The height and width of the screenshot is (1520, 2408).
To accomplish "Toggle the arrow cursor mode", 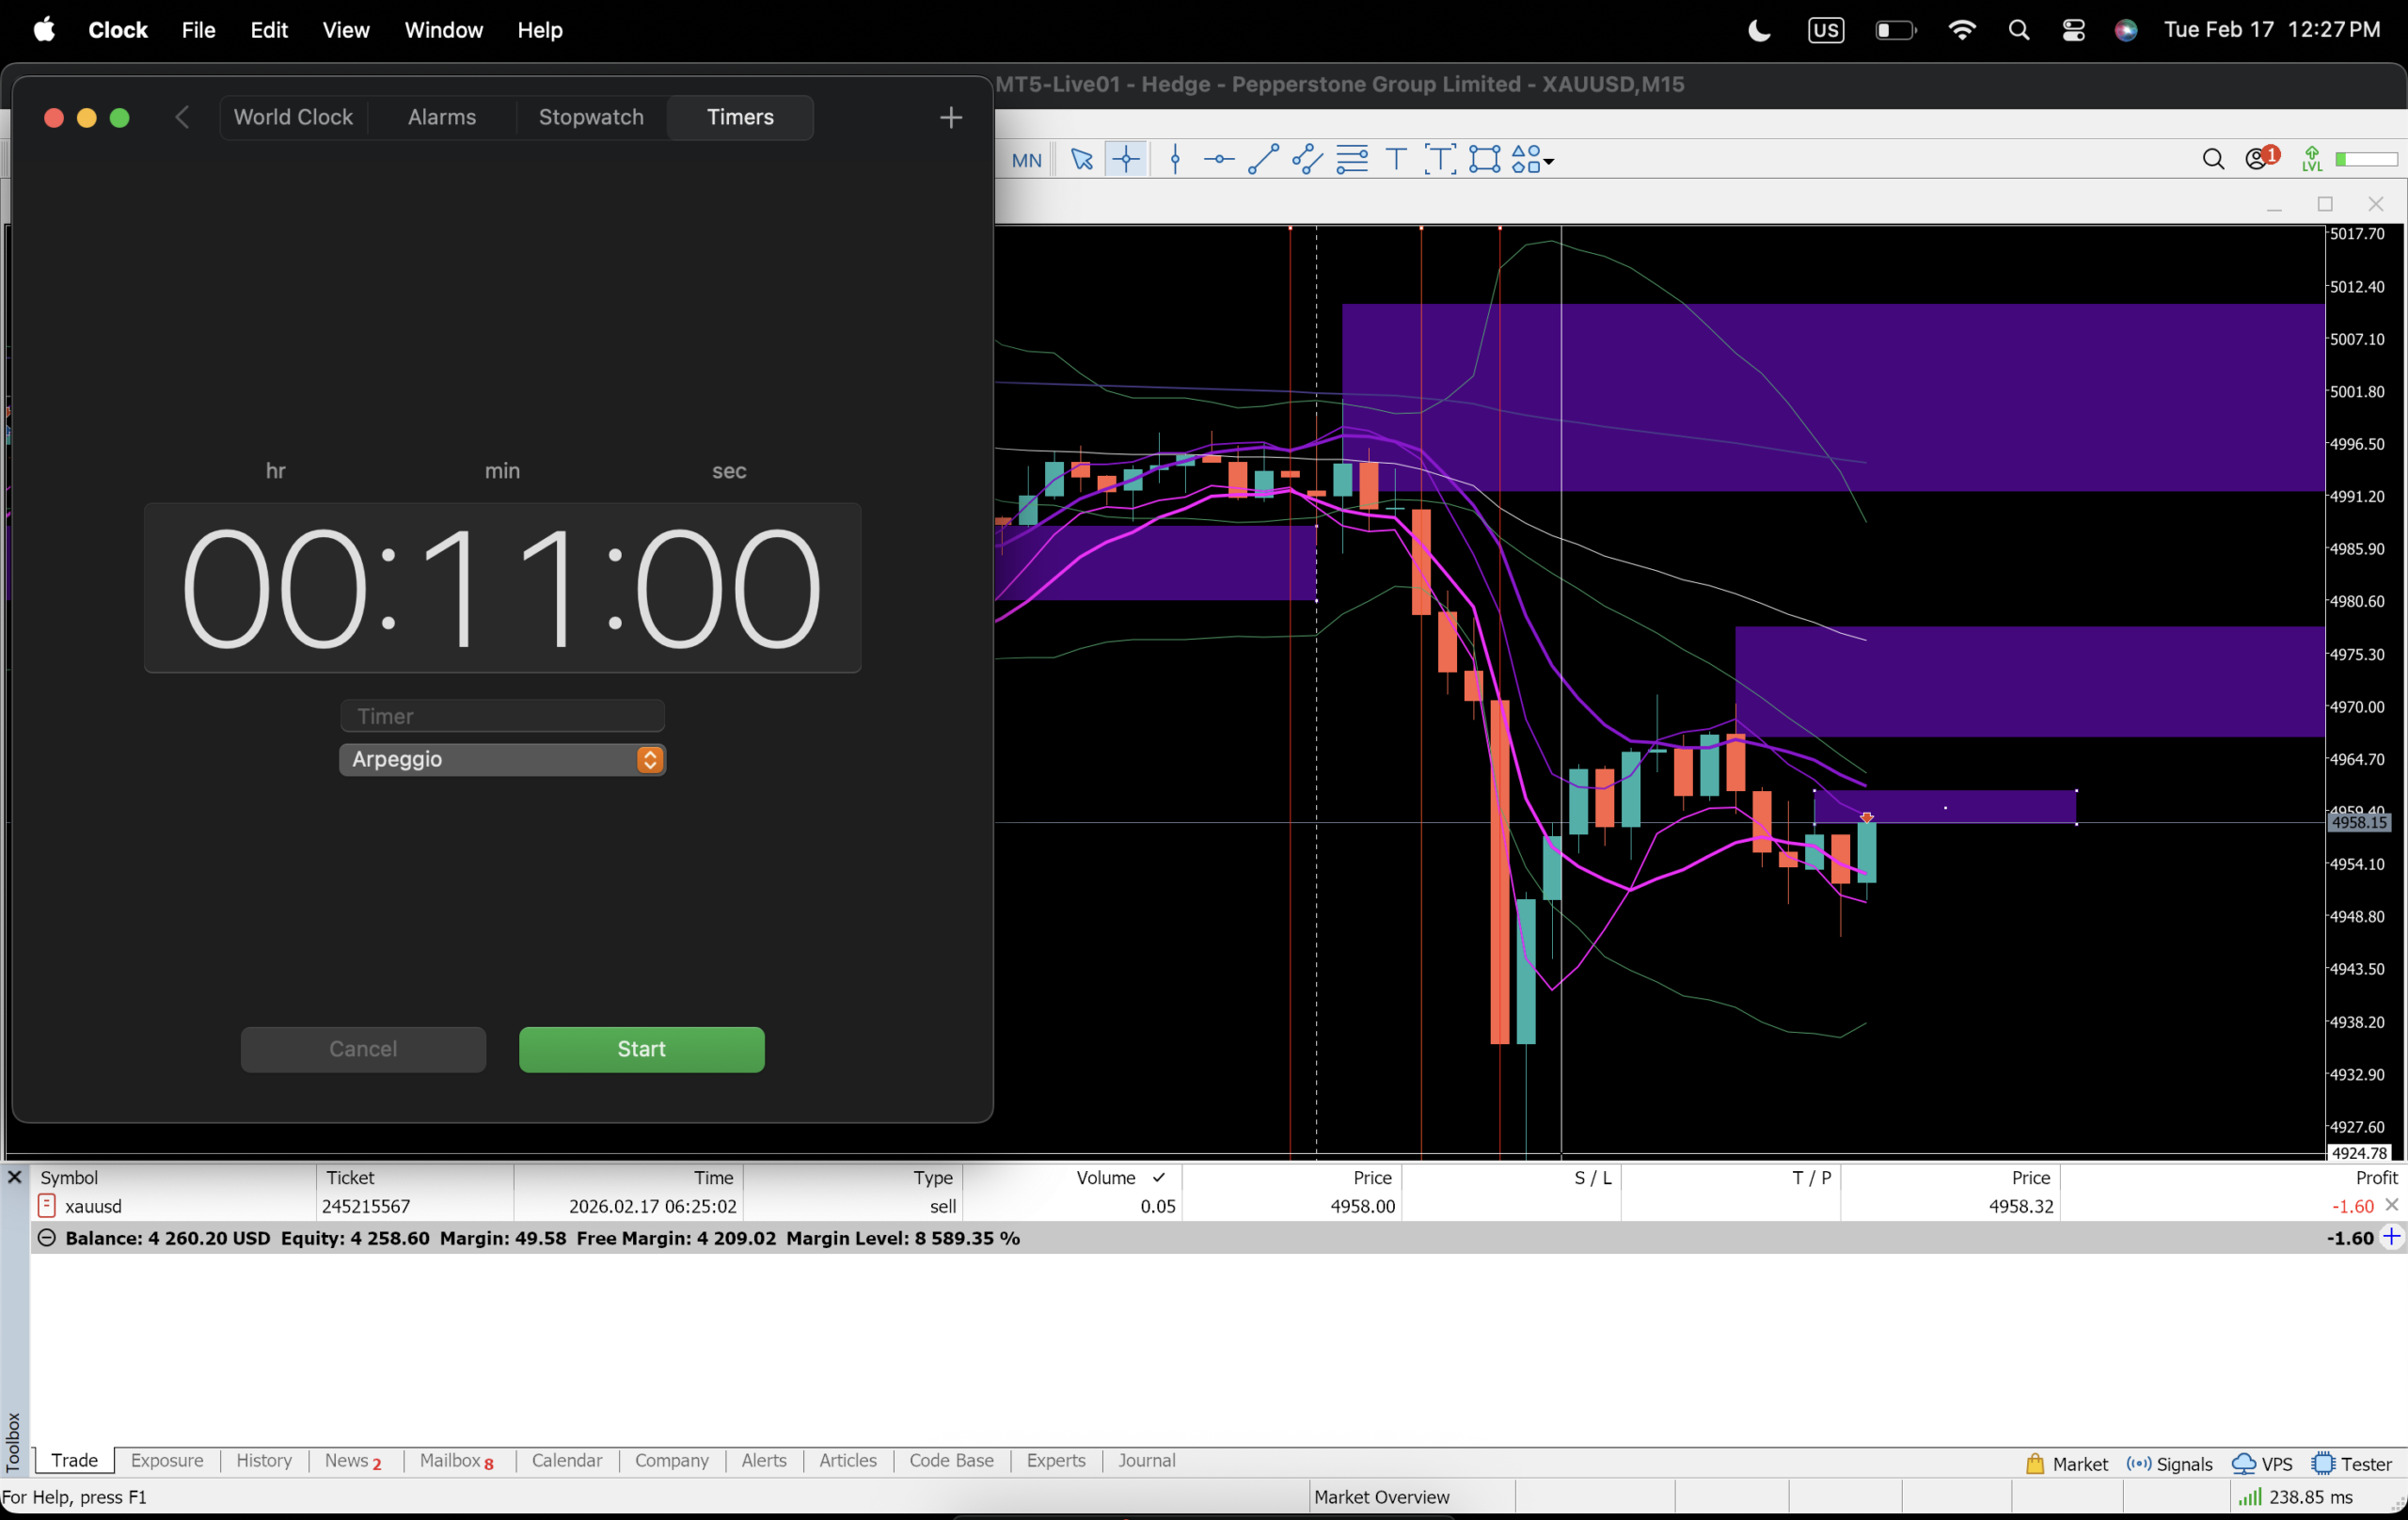I will pos(1081,160).
